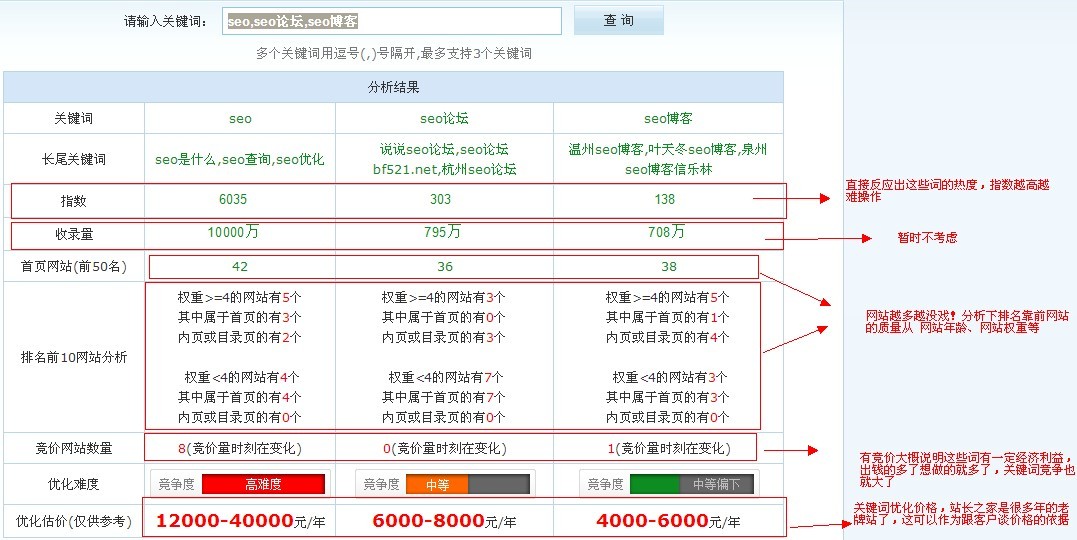
Task: Click the orange 中等 competition bar
Action: pyautogui.click(x=438, y=484)
